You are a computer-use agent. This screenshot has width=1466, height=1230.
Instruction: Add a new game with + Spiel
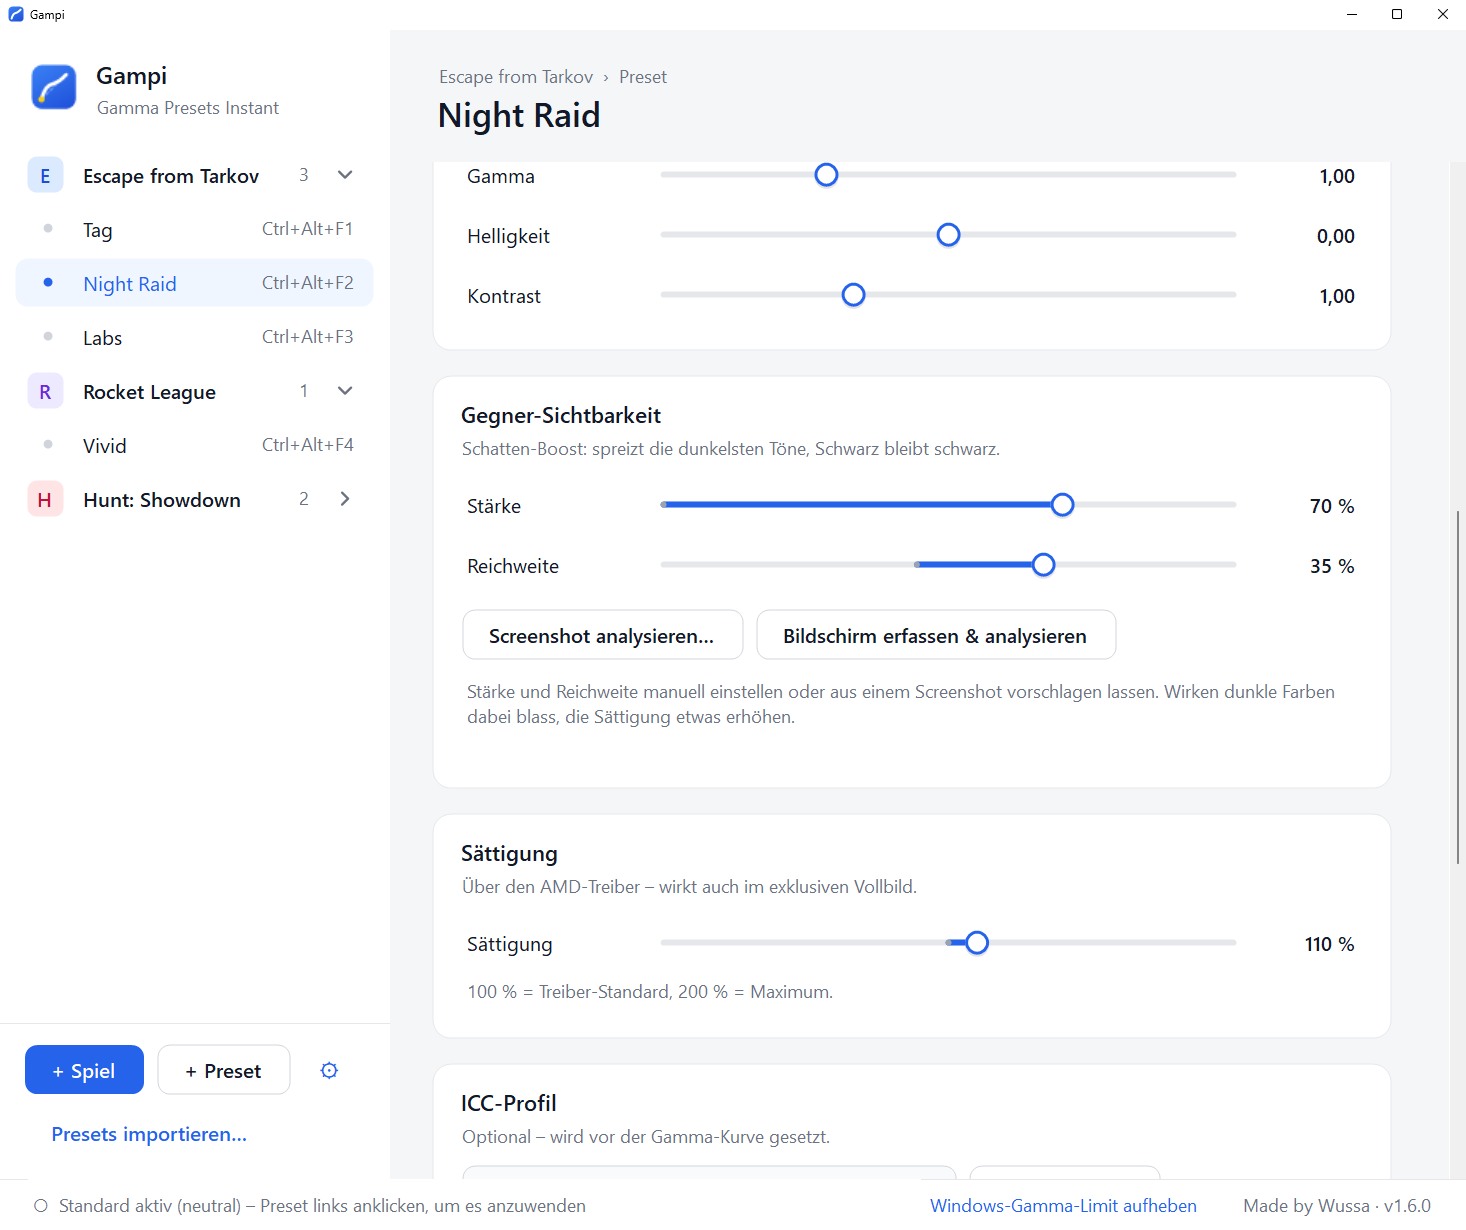click(84, 1070)
